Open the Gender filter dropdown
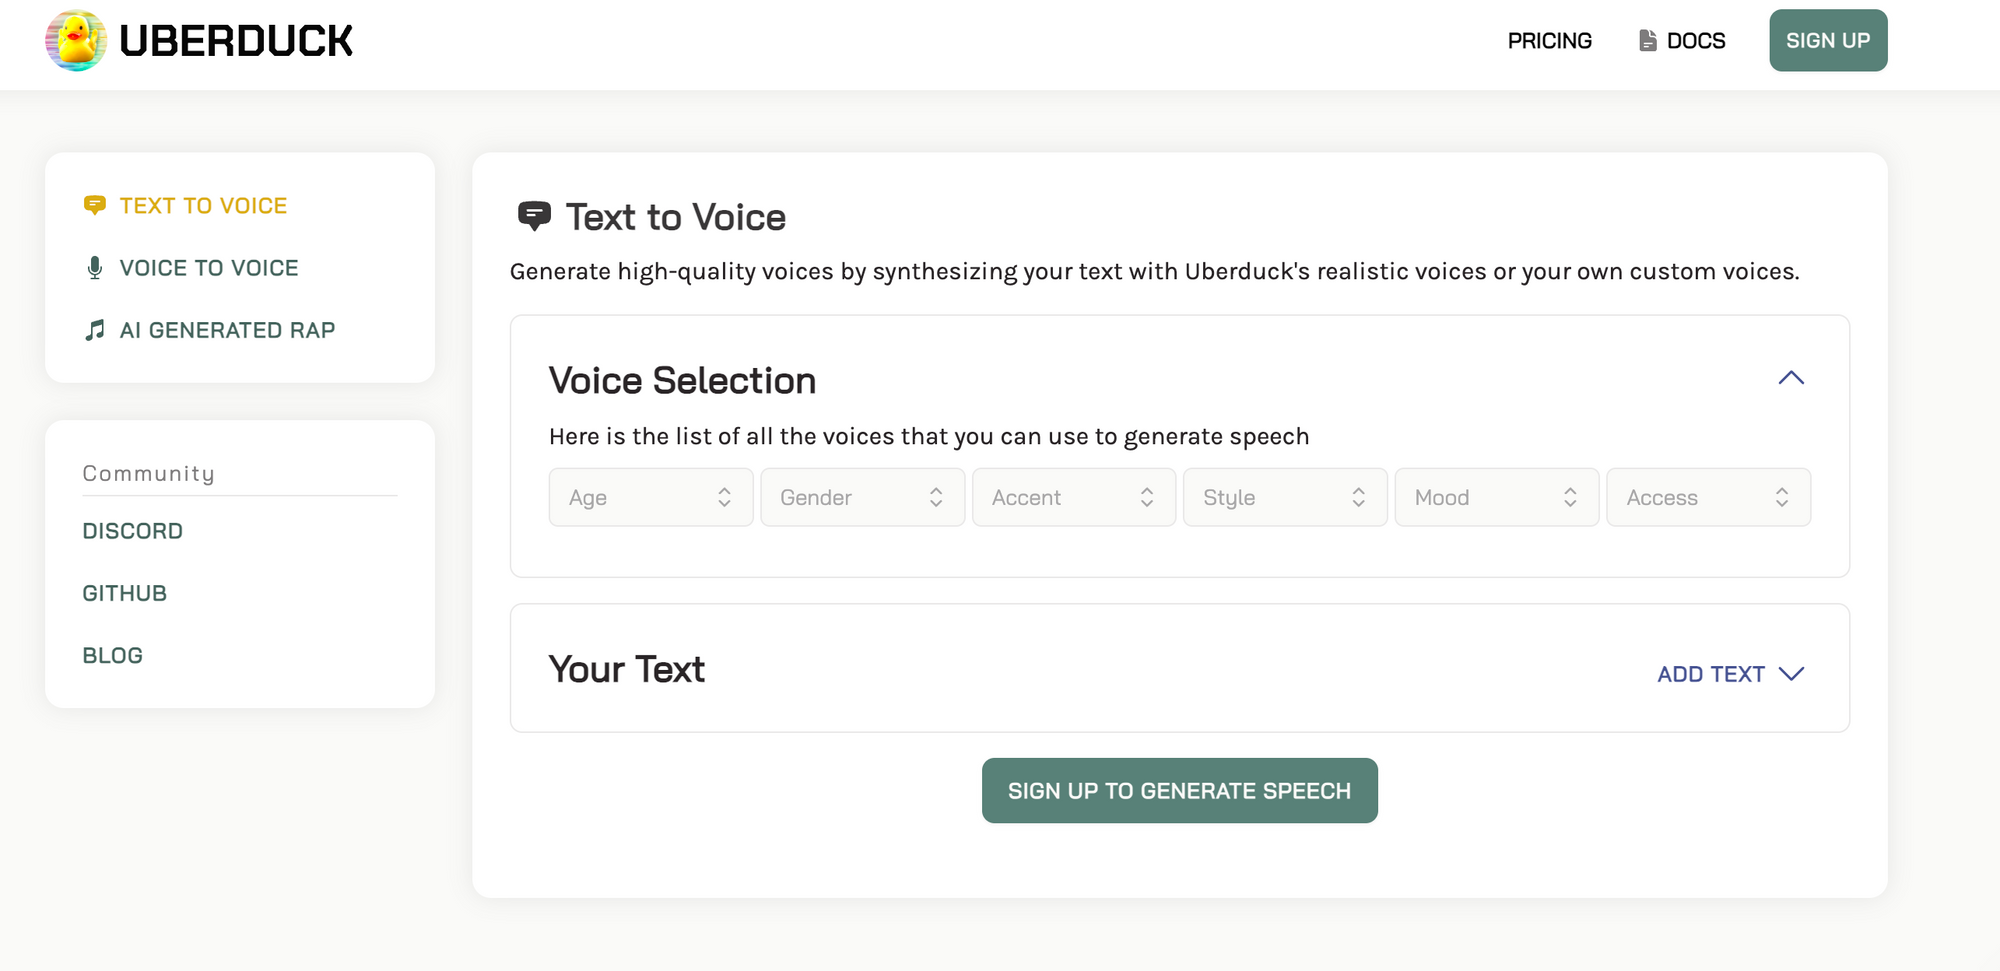2000x971 pixels. 862,497
